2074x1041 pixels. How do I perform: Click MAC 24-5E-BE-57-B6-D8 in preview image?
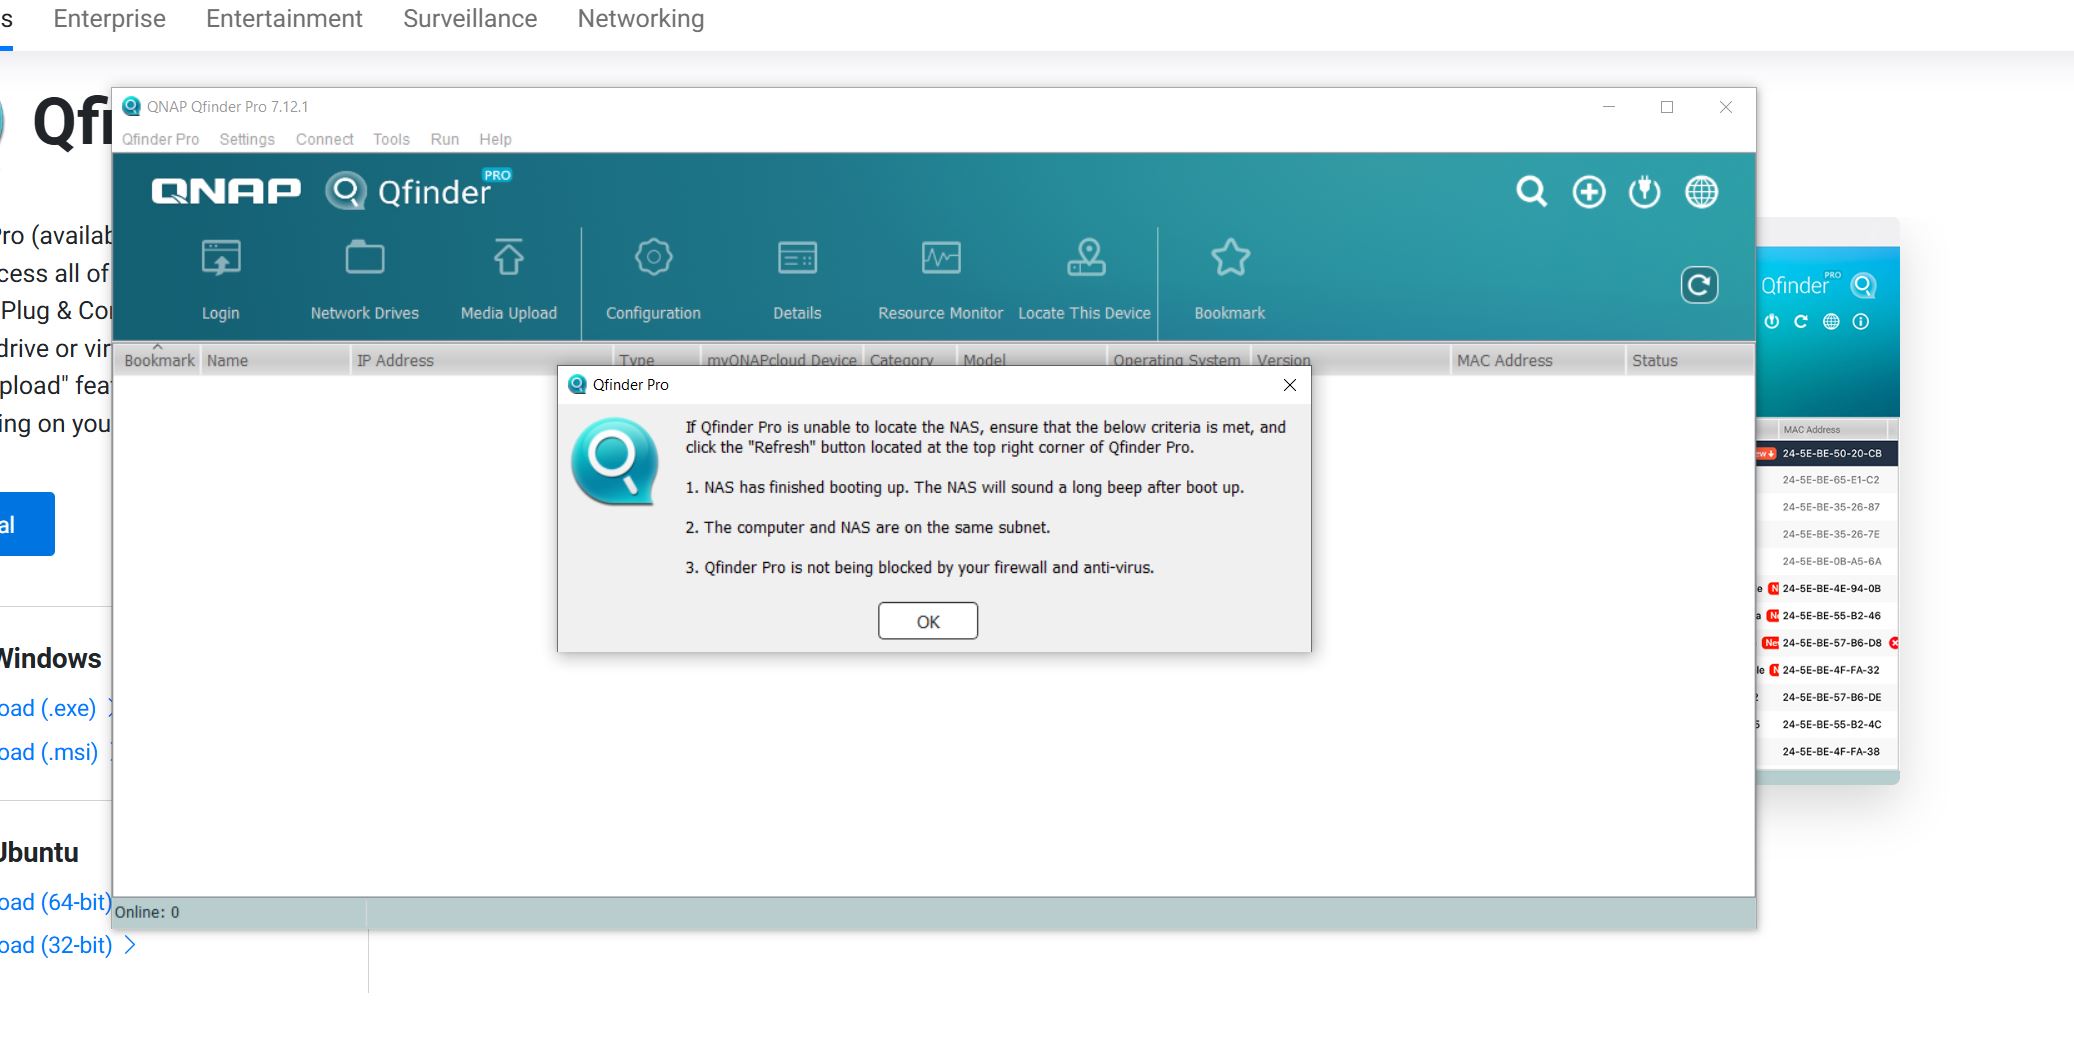tap(1831, 643)
